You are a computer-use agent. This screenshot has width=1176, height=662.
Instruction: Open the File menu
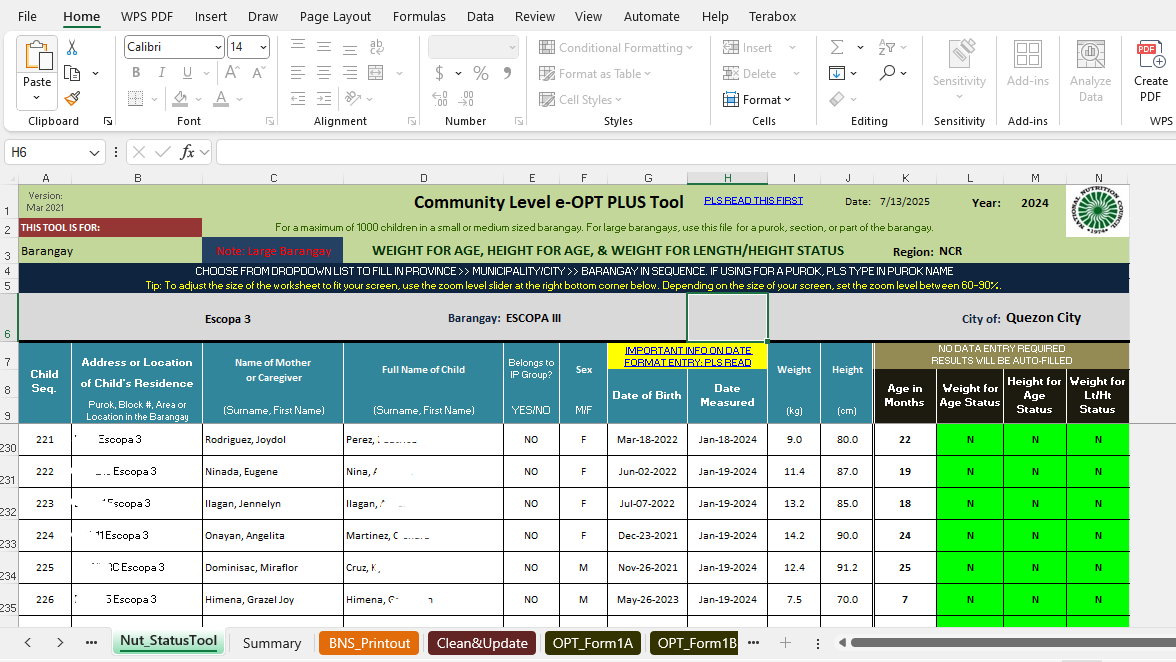[x=27, y=16]
